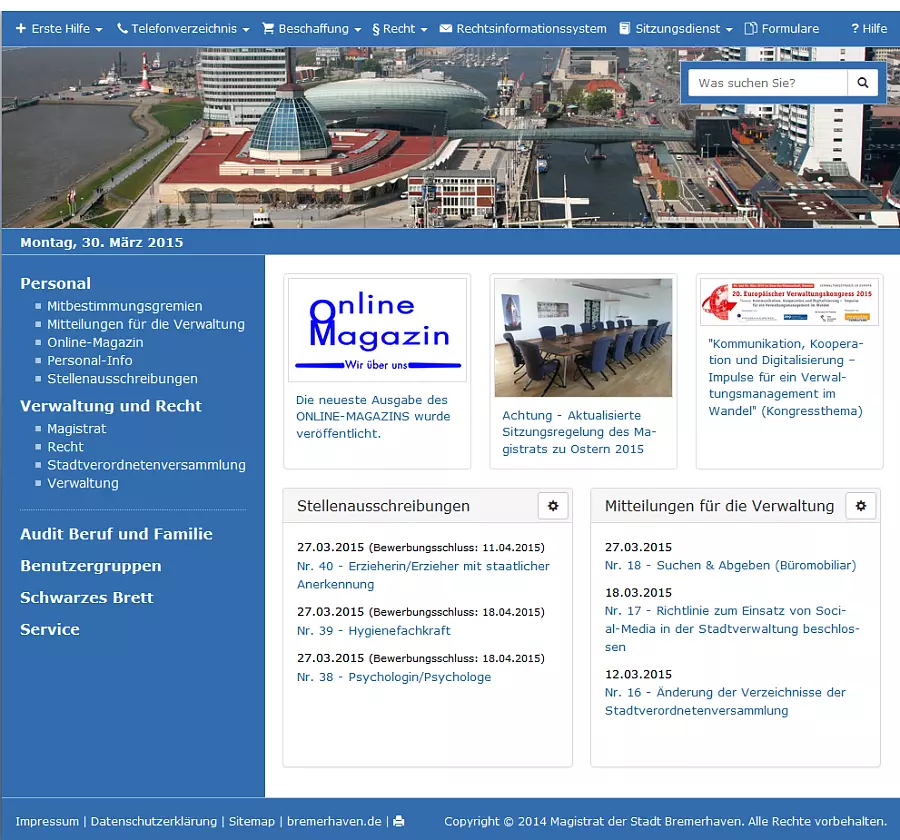Open the Hilfe menu item
The height and width of the screenshot is (840, 900).
(x=869, y=28)
